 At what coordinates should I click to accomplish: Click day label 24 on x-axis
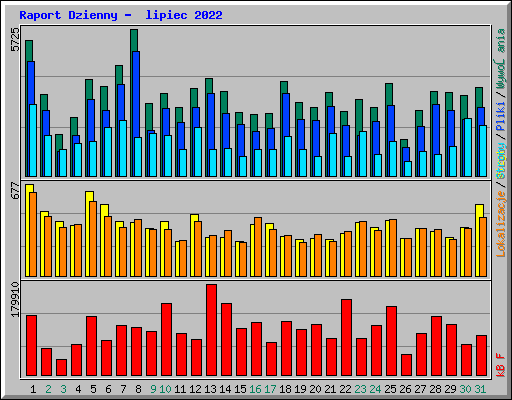375,389
